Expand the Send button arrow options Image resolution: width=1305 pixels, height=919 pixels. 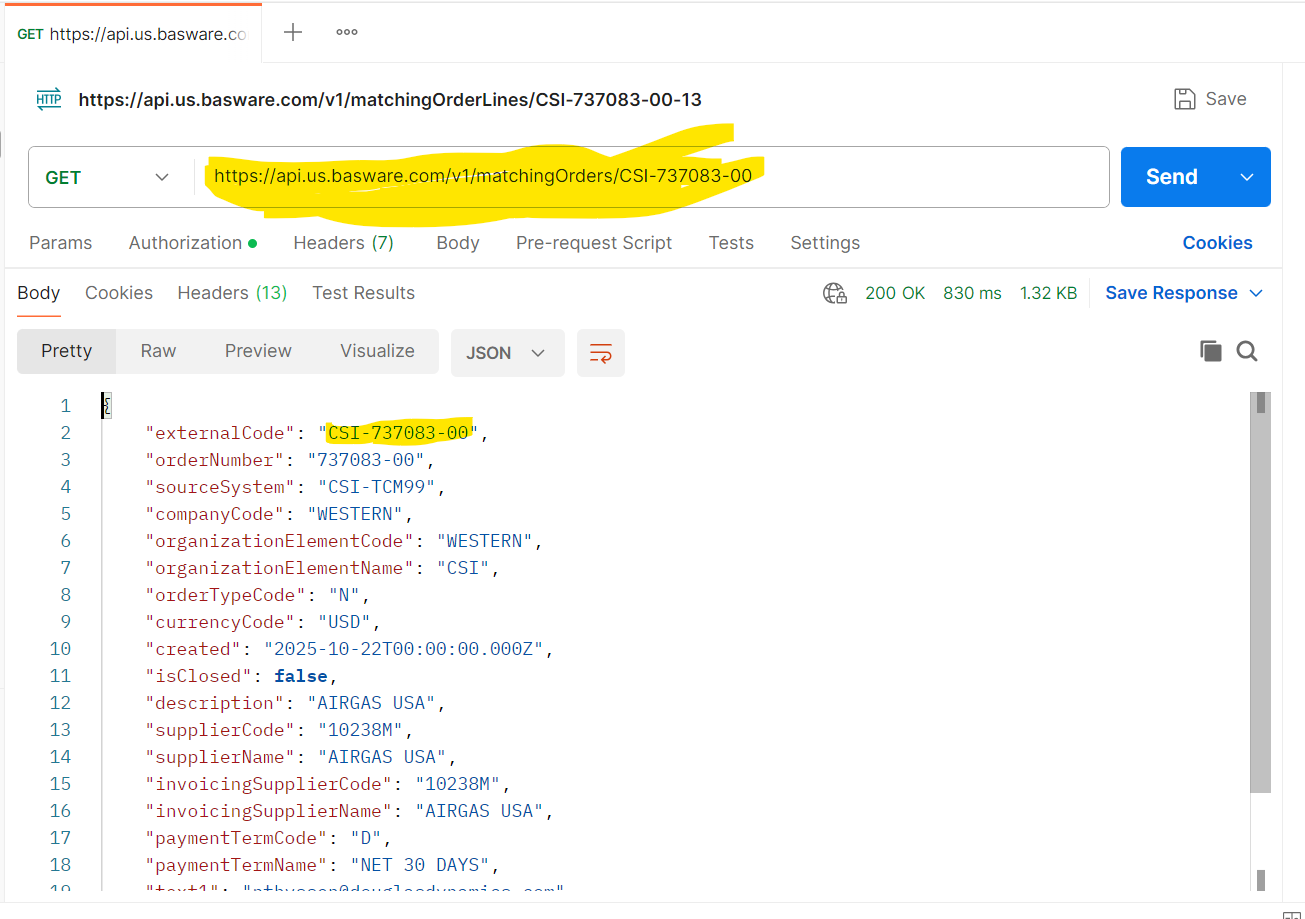pos(1247,177)
